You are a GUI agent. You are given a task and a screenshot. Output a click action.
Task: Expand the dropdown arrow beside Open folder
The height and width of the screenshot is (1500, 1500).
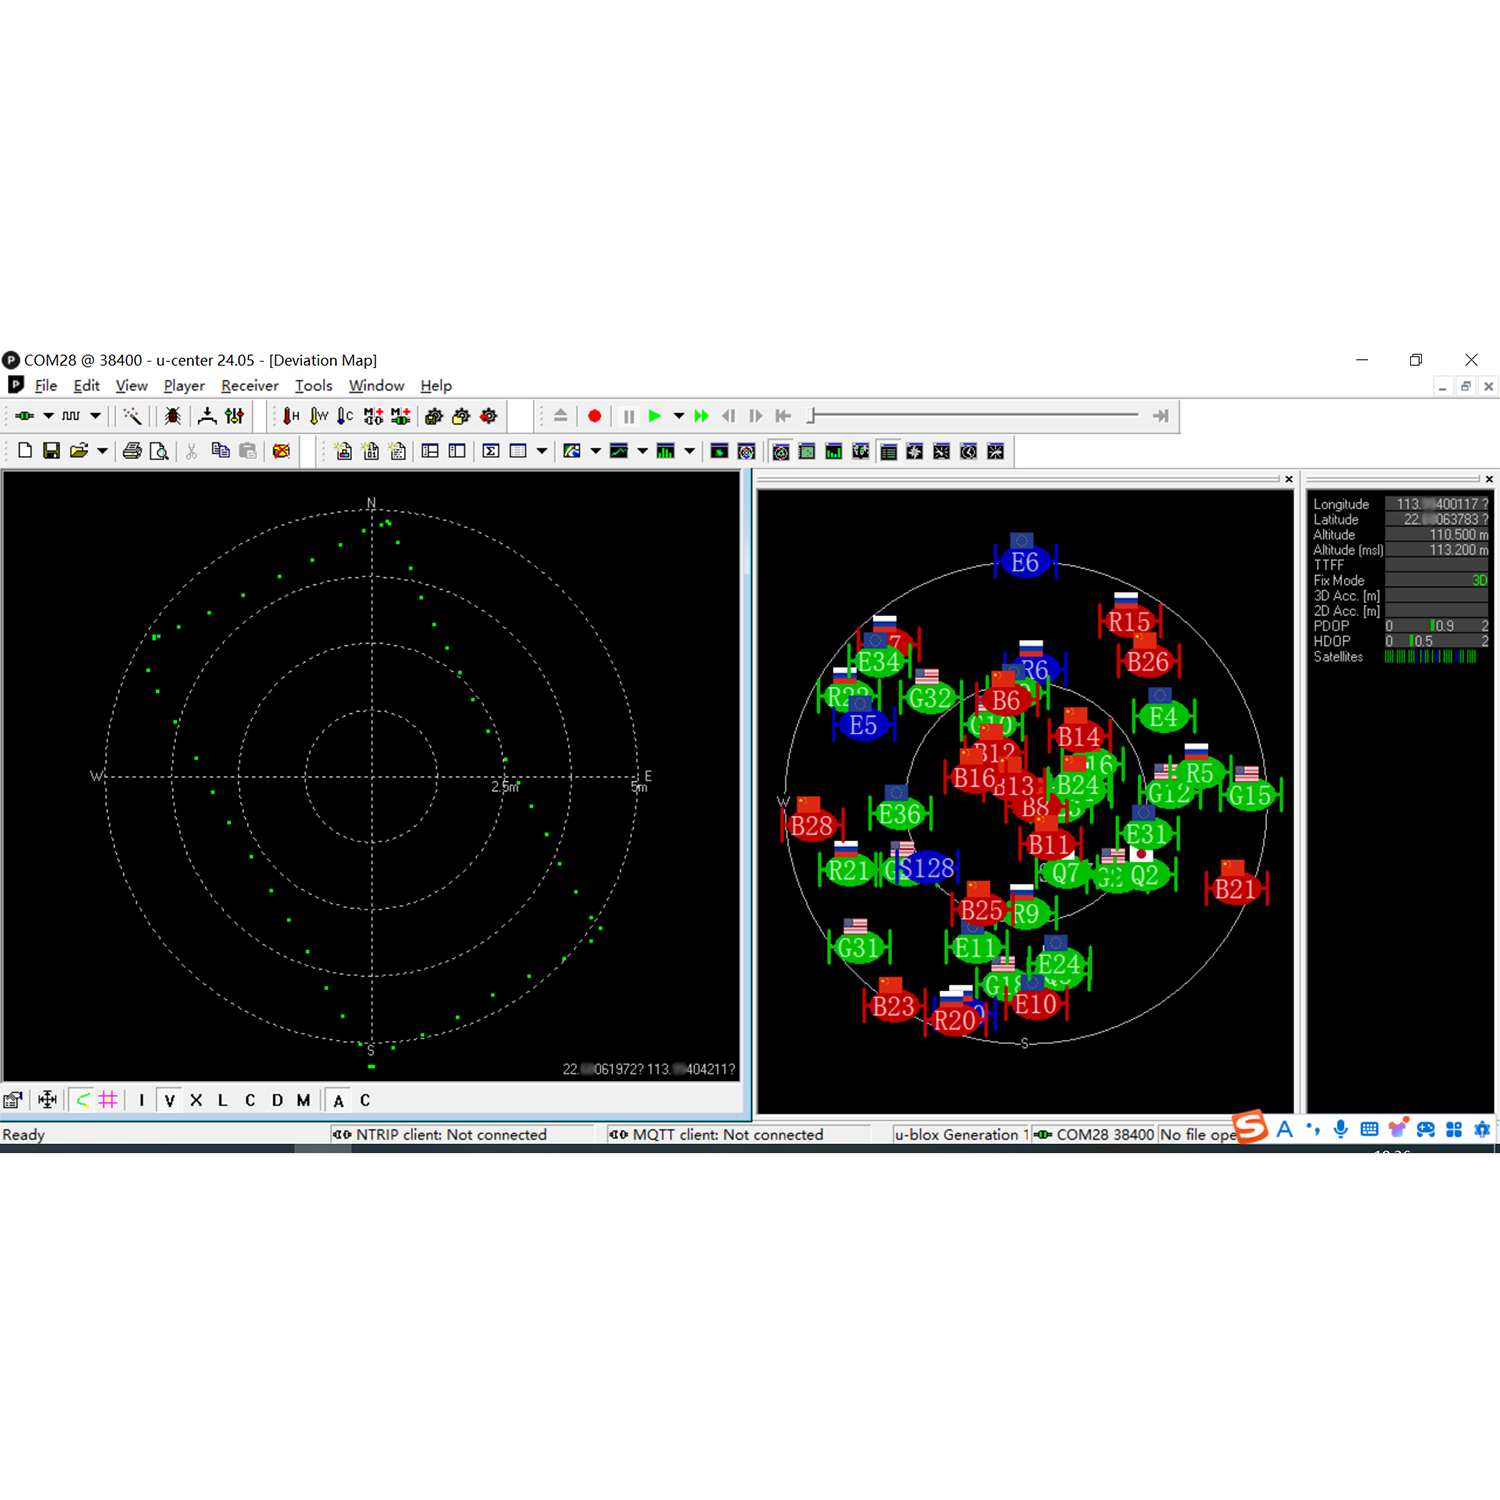pyautogui.click(x=102, y=451)
